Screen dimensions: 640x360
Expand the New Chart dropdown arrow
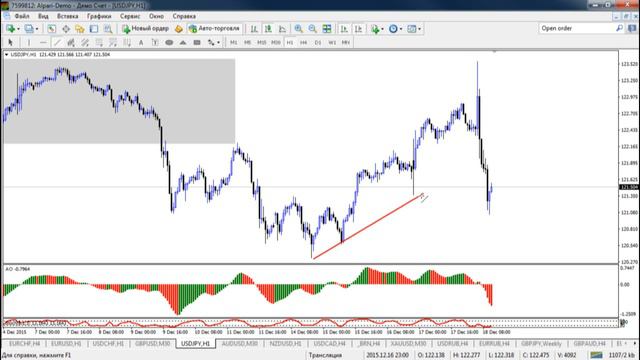tap(18, 29)
